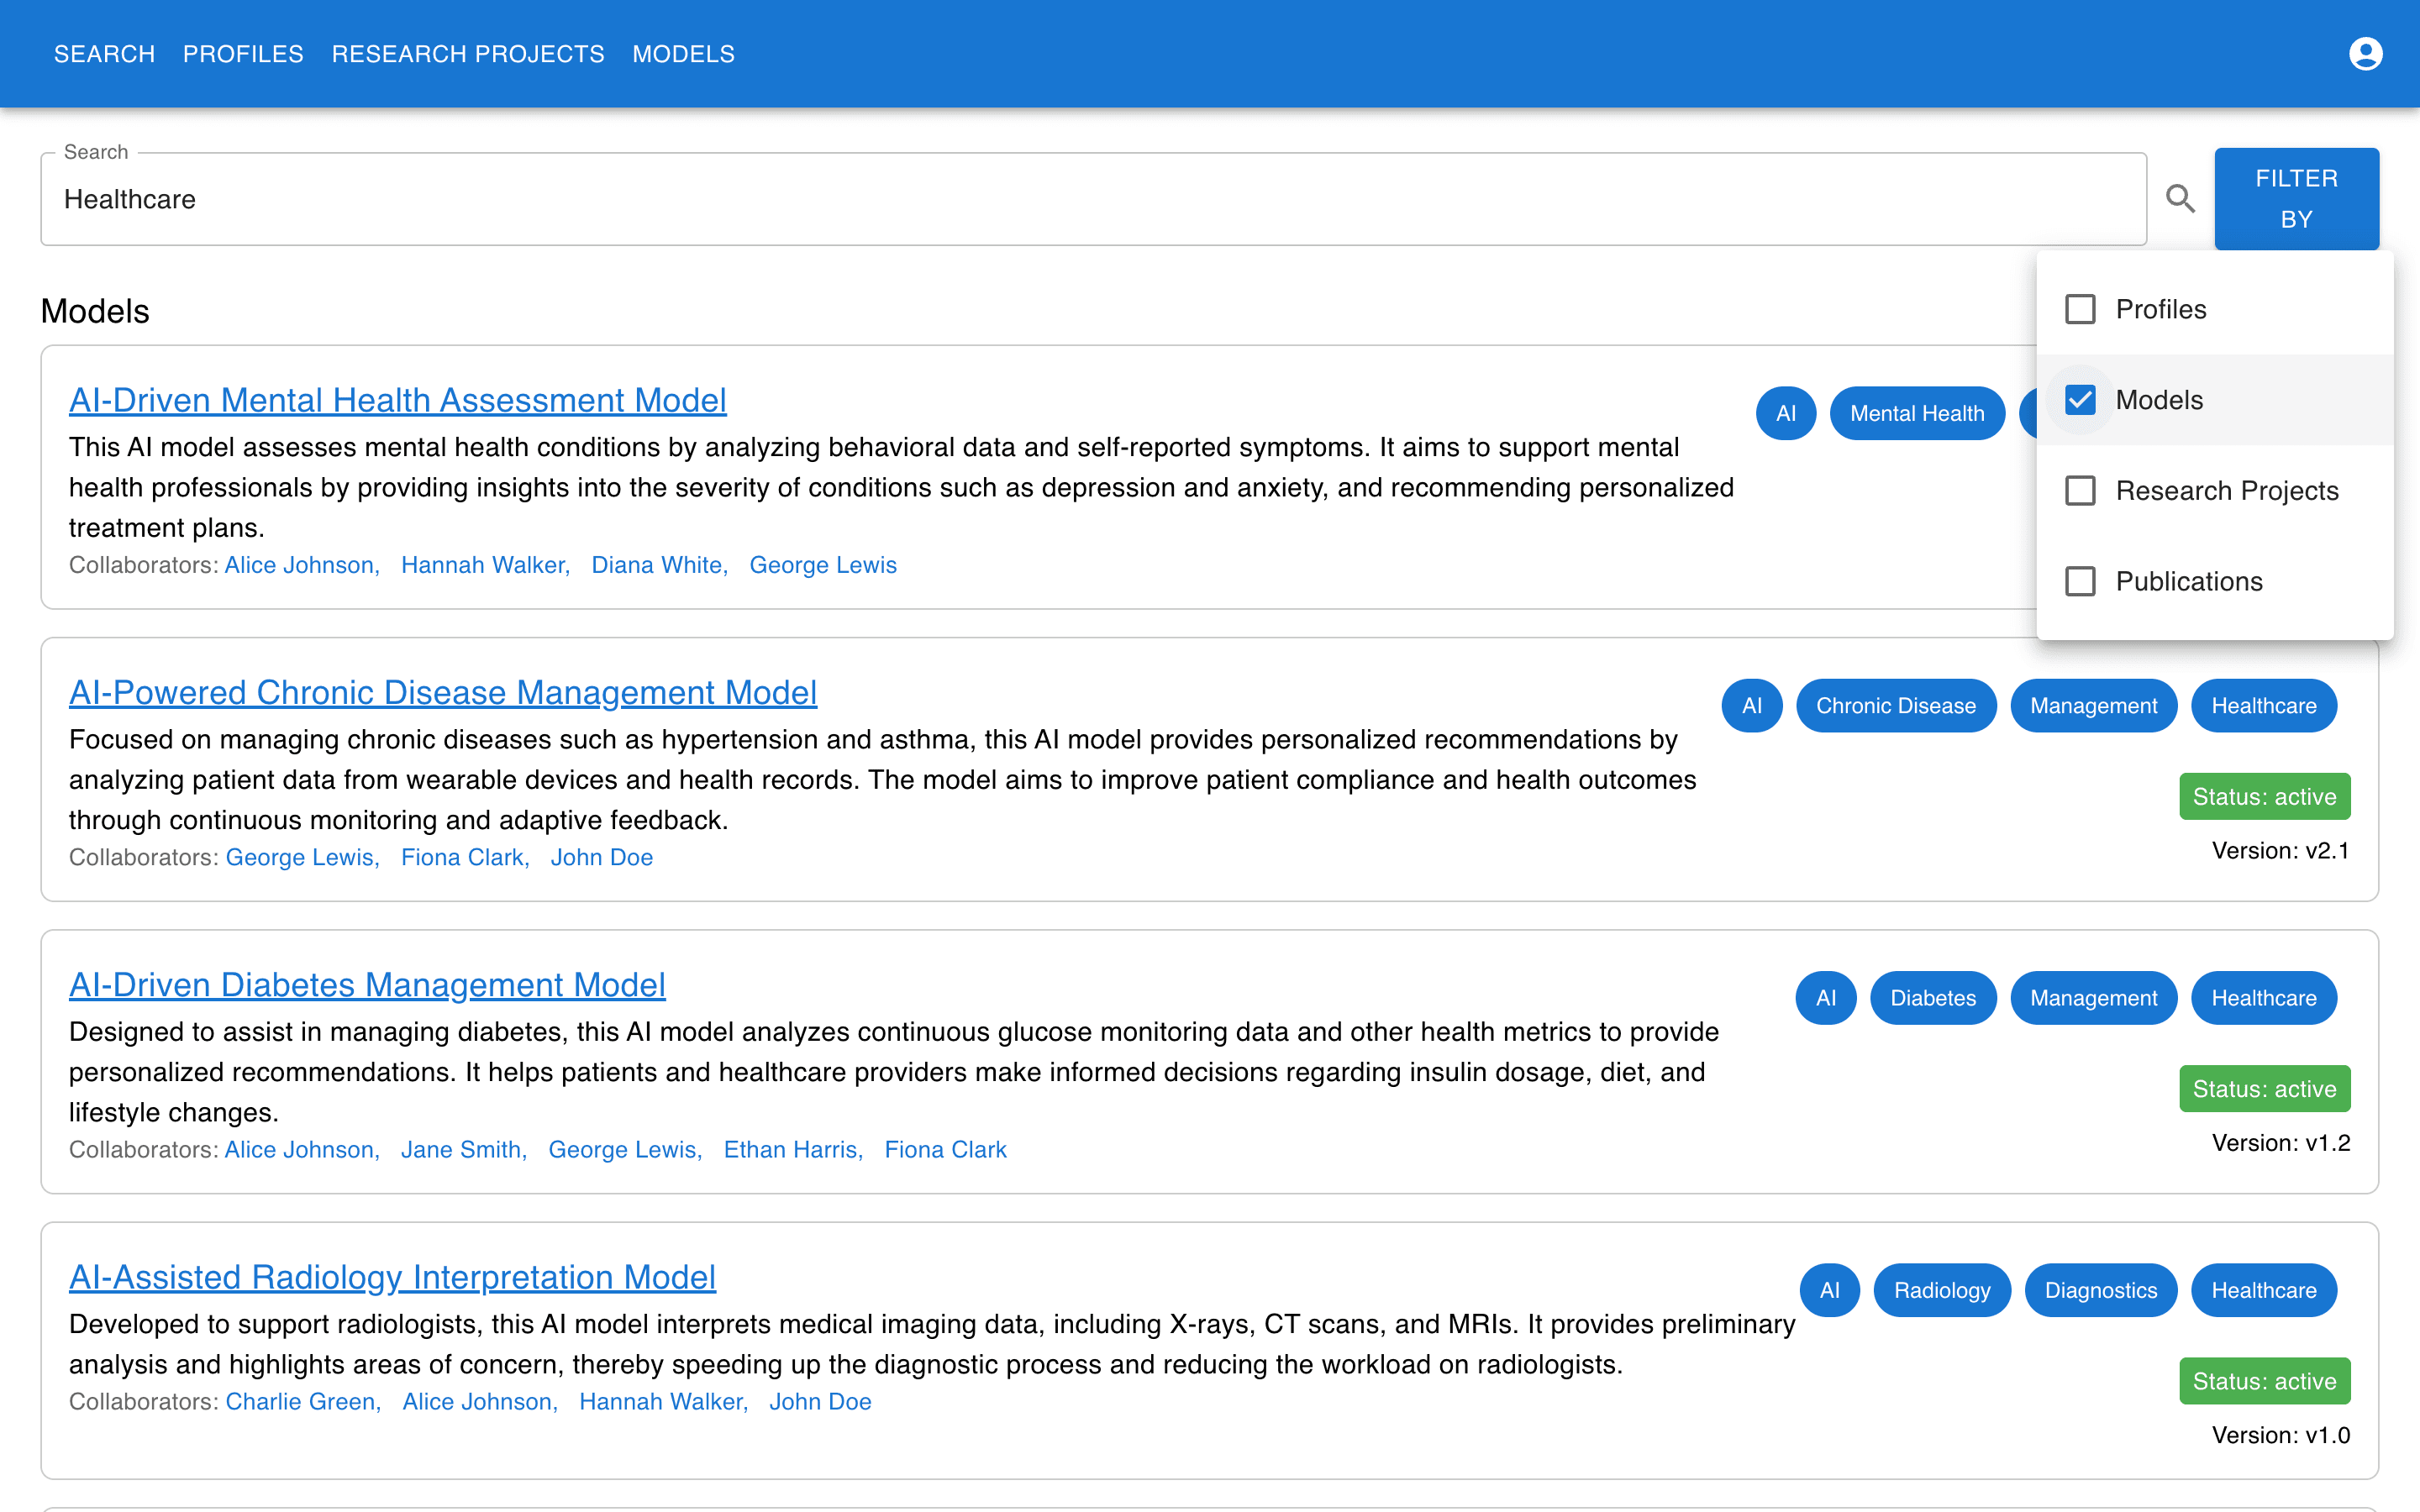Switch to the PROFILES nav item
This screenshot has height=1512, width=2420.
(243, 54)
